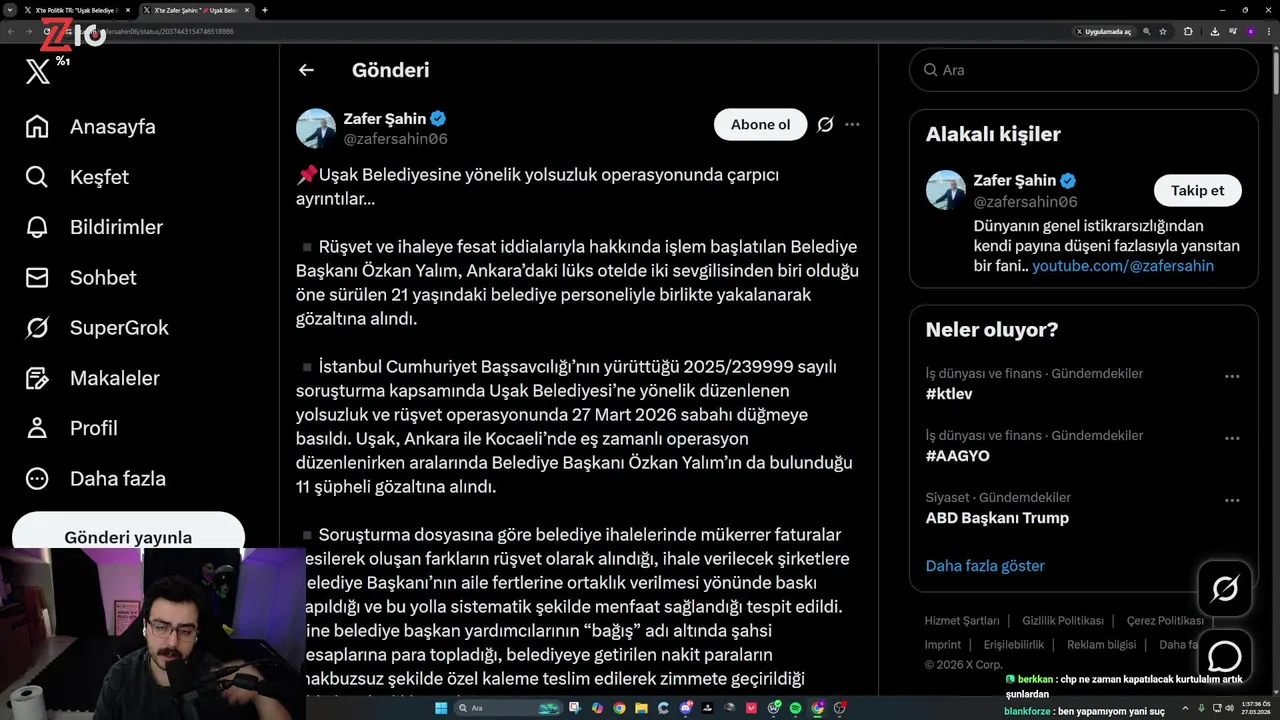
Task: Open youtube.com/@zafersahin link
Action: 1123,266
